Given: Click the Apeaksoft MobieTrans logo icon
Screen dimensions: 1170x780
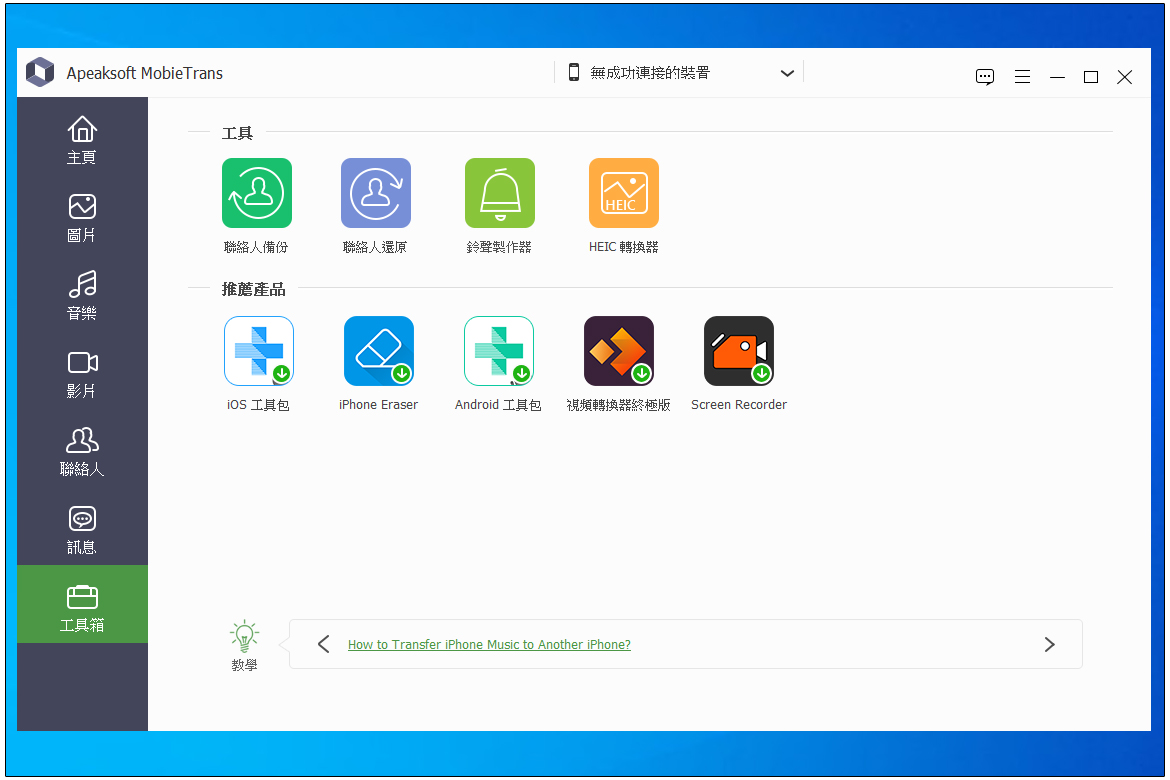Looking at the screenshot, I should [x=40, y=72].
